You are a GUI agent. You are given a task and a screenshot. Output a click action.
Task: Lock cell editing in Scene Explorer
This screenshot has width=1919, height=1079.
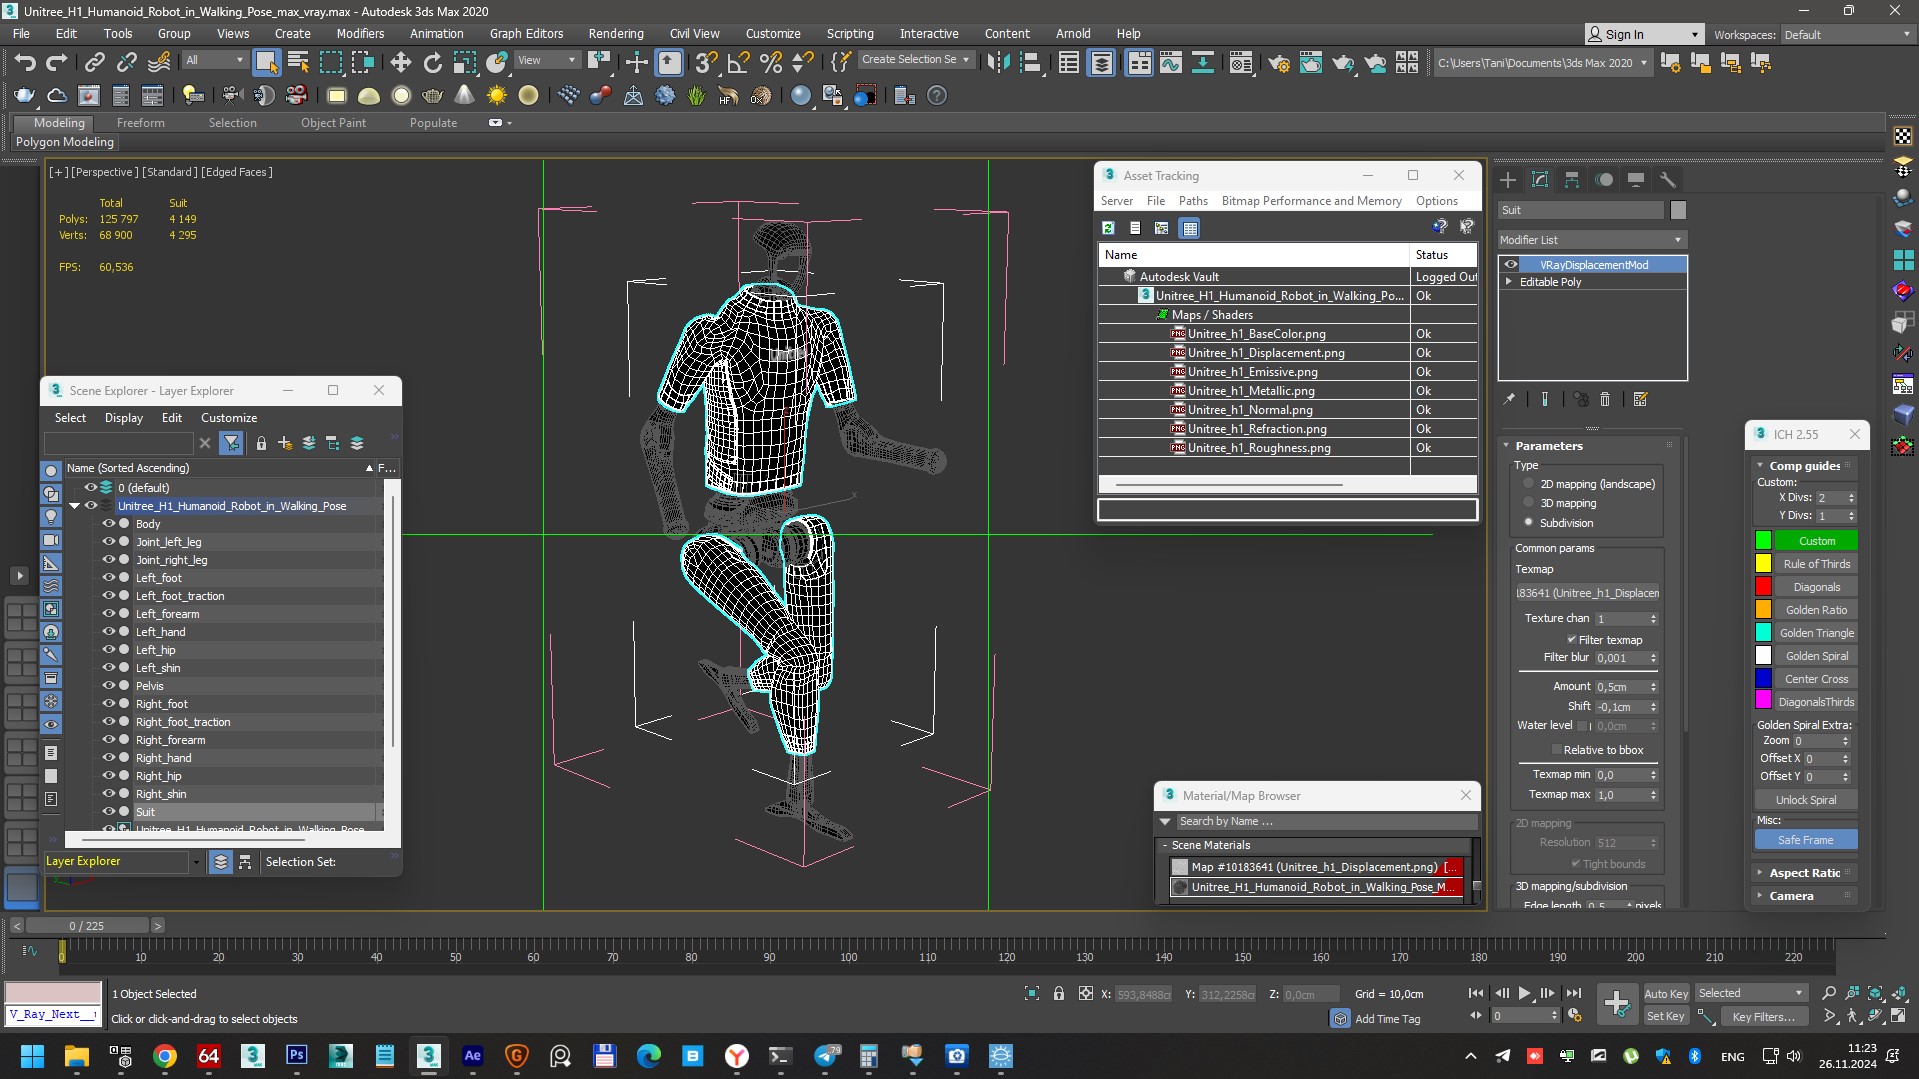pos(261,443)
